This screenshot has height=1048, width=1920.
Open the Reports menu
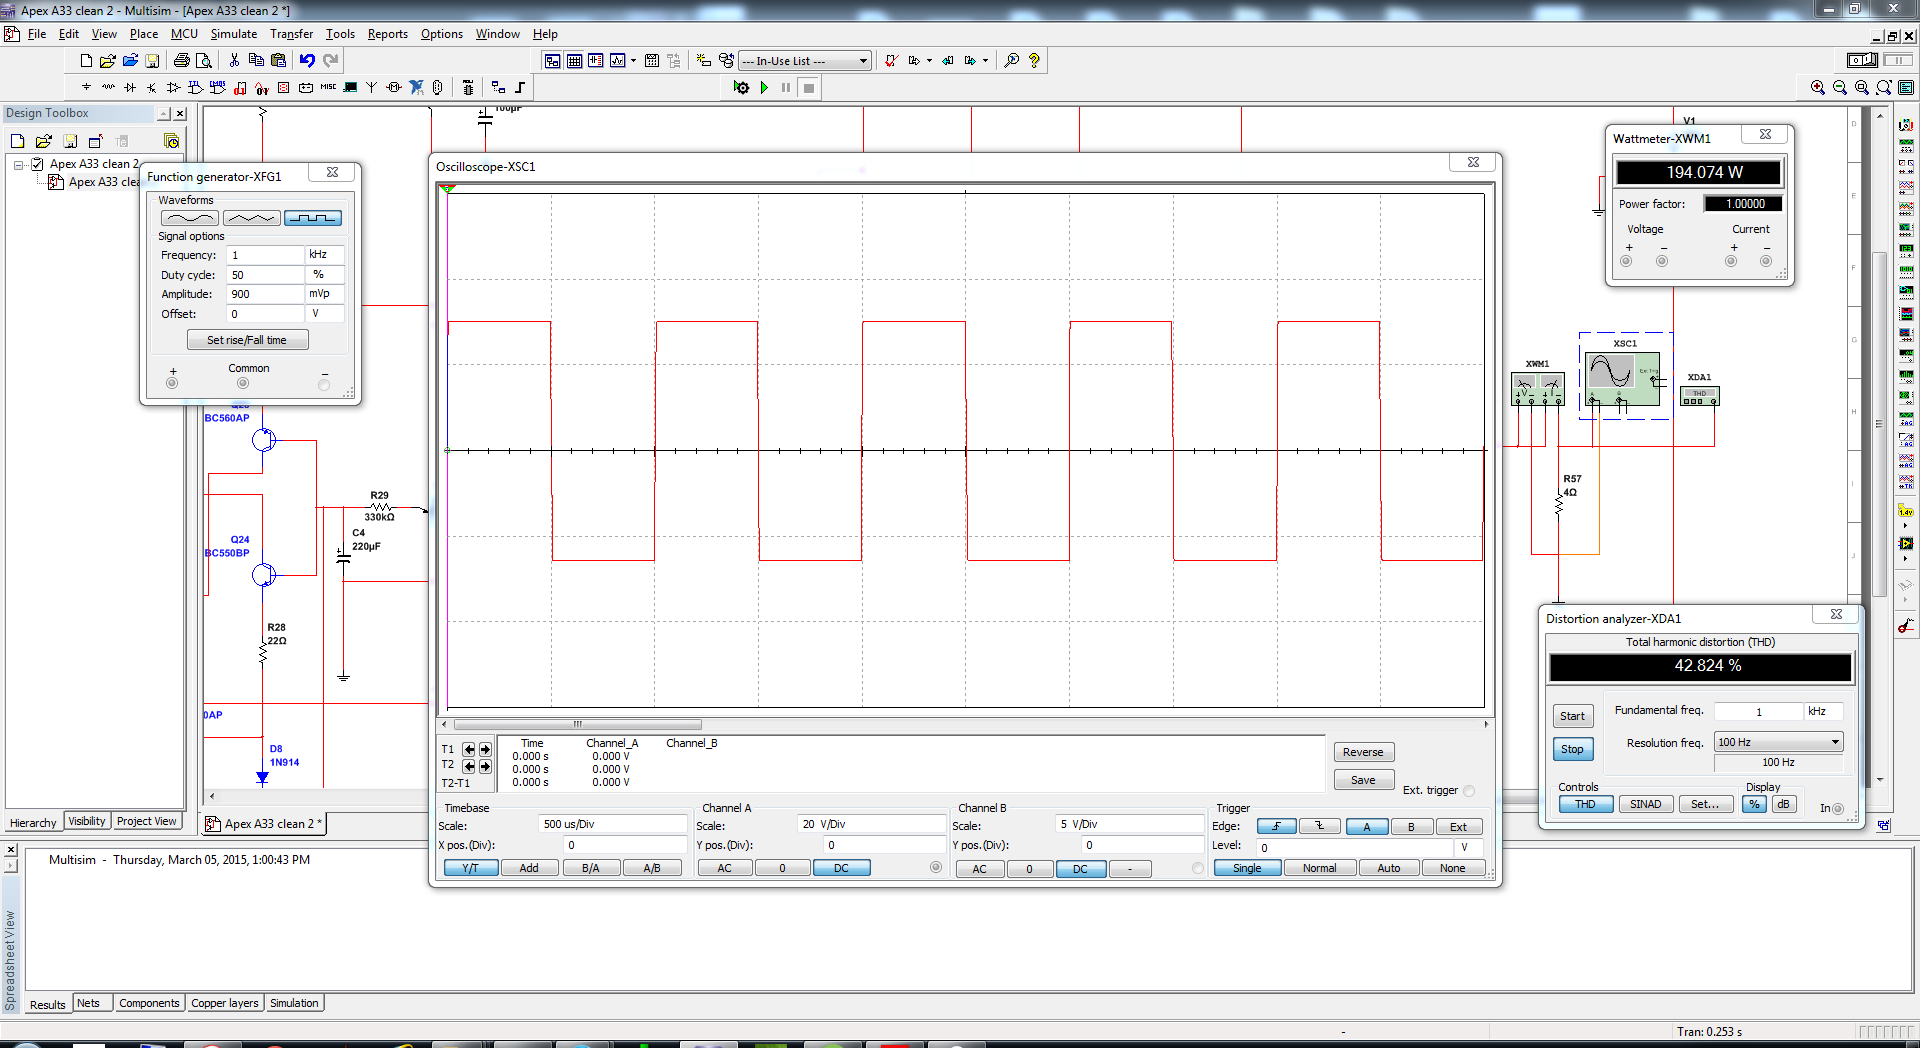(x=387, y=34)
